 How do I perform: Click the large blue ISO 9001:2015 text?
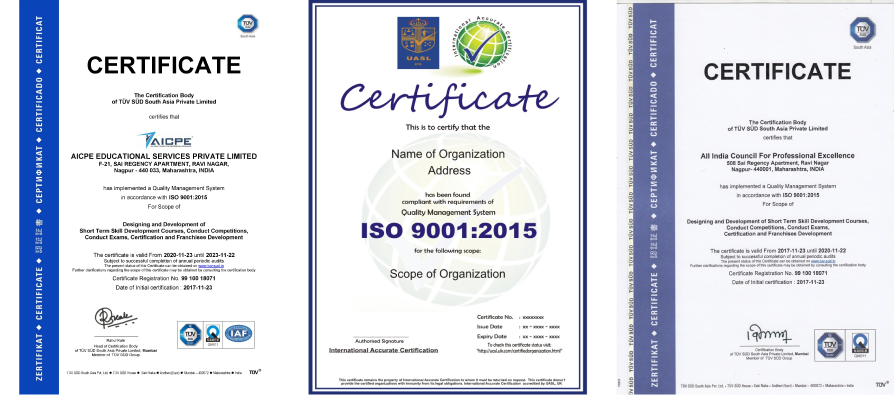click(x=448, y=231)
